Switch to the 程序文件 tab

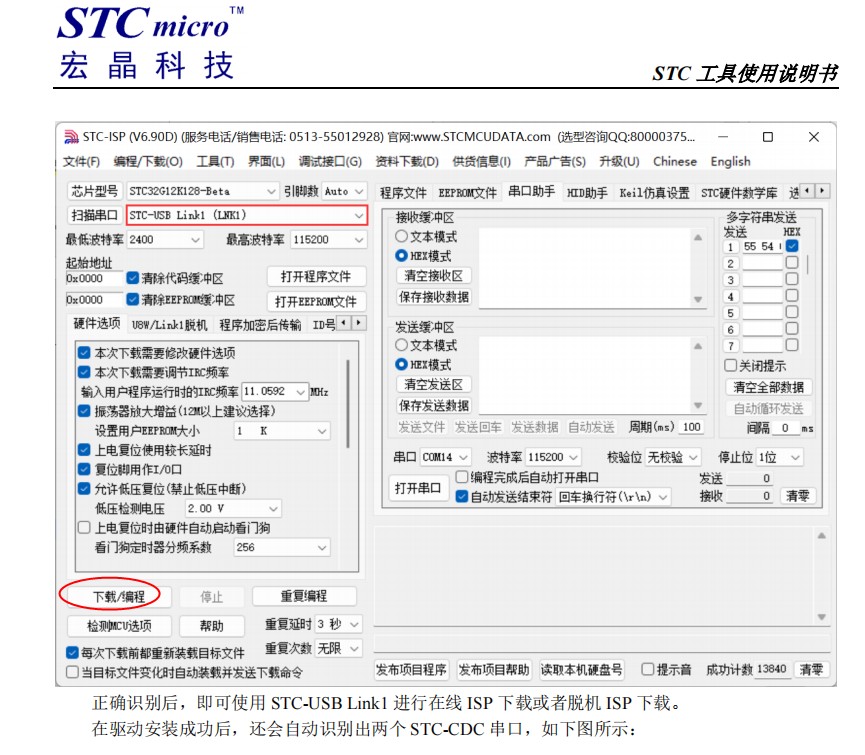(x=403, y=192)
